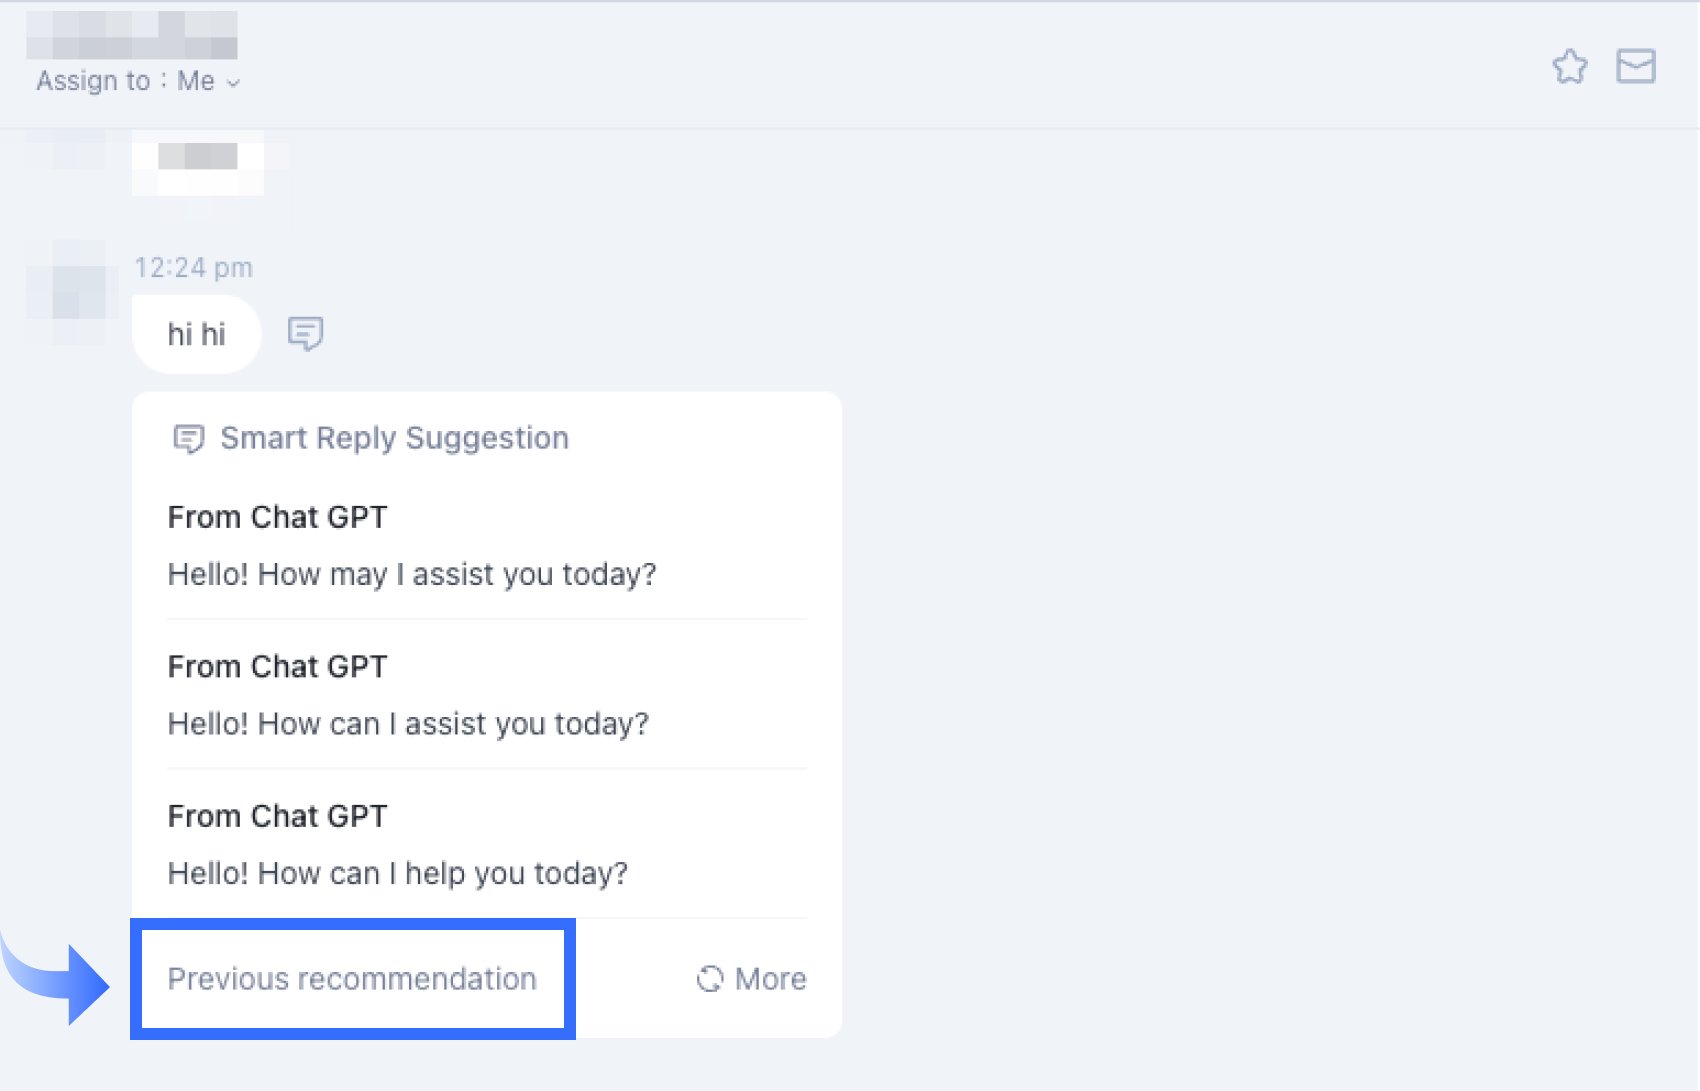Click the first 'From Chat GPT' label

click(277, 517)
